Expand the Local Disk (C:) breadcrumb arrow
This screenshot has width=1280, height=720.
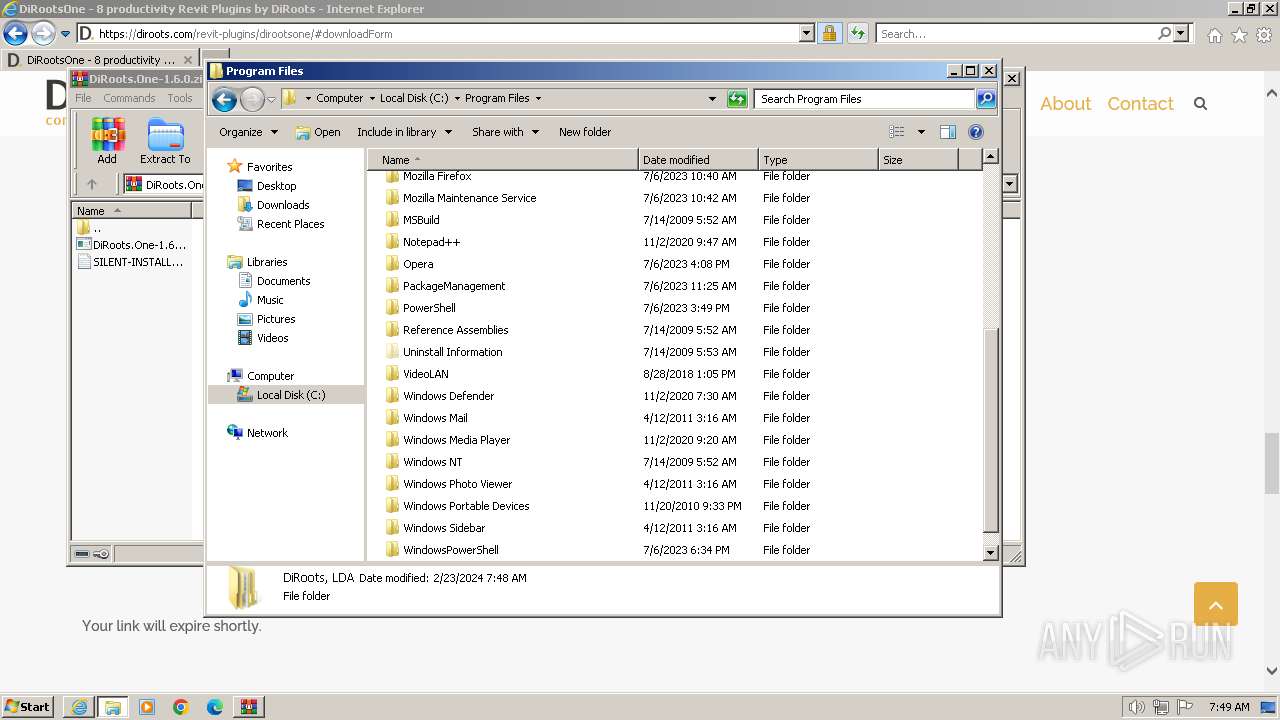click(x=456, y=99)
